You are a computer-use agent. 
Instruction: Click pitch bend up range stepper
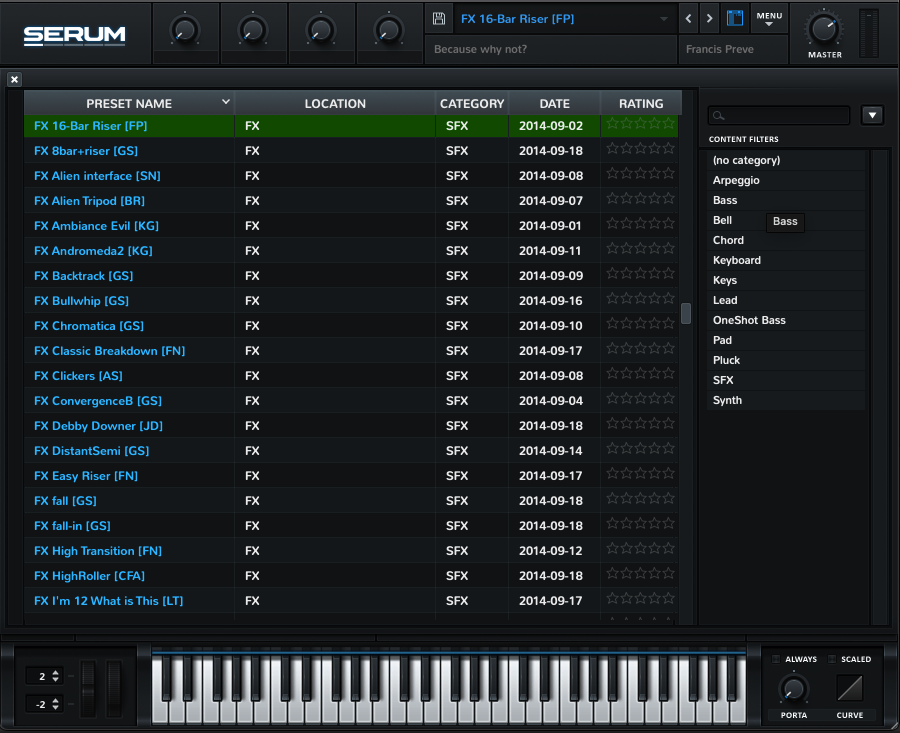point(56,676)
